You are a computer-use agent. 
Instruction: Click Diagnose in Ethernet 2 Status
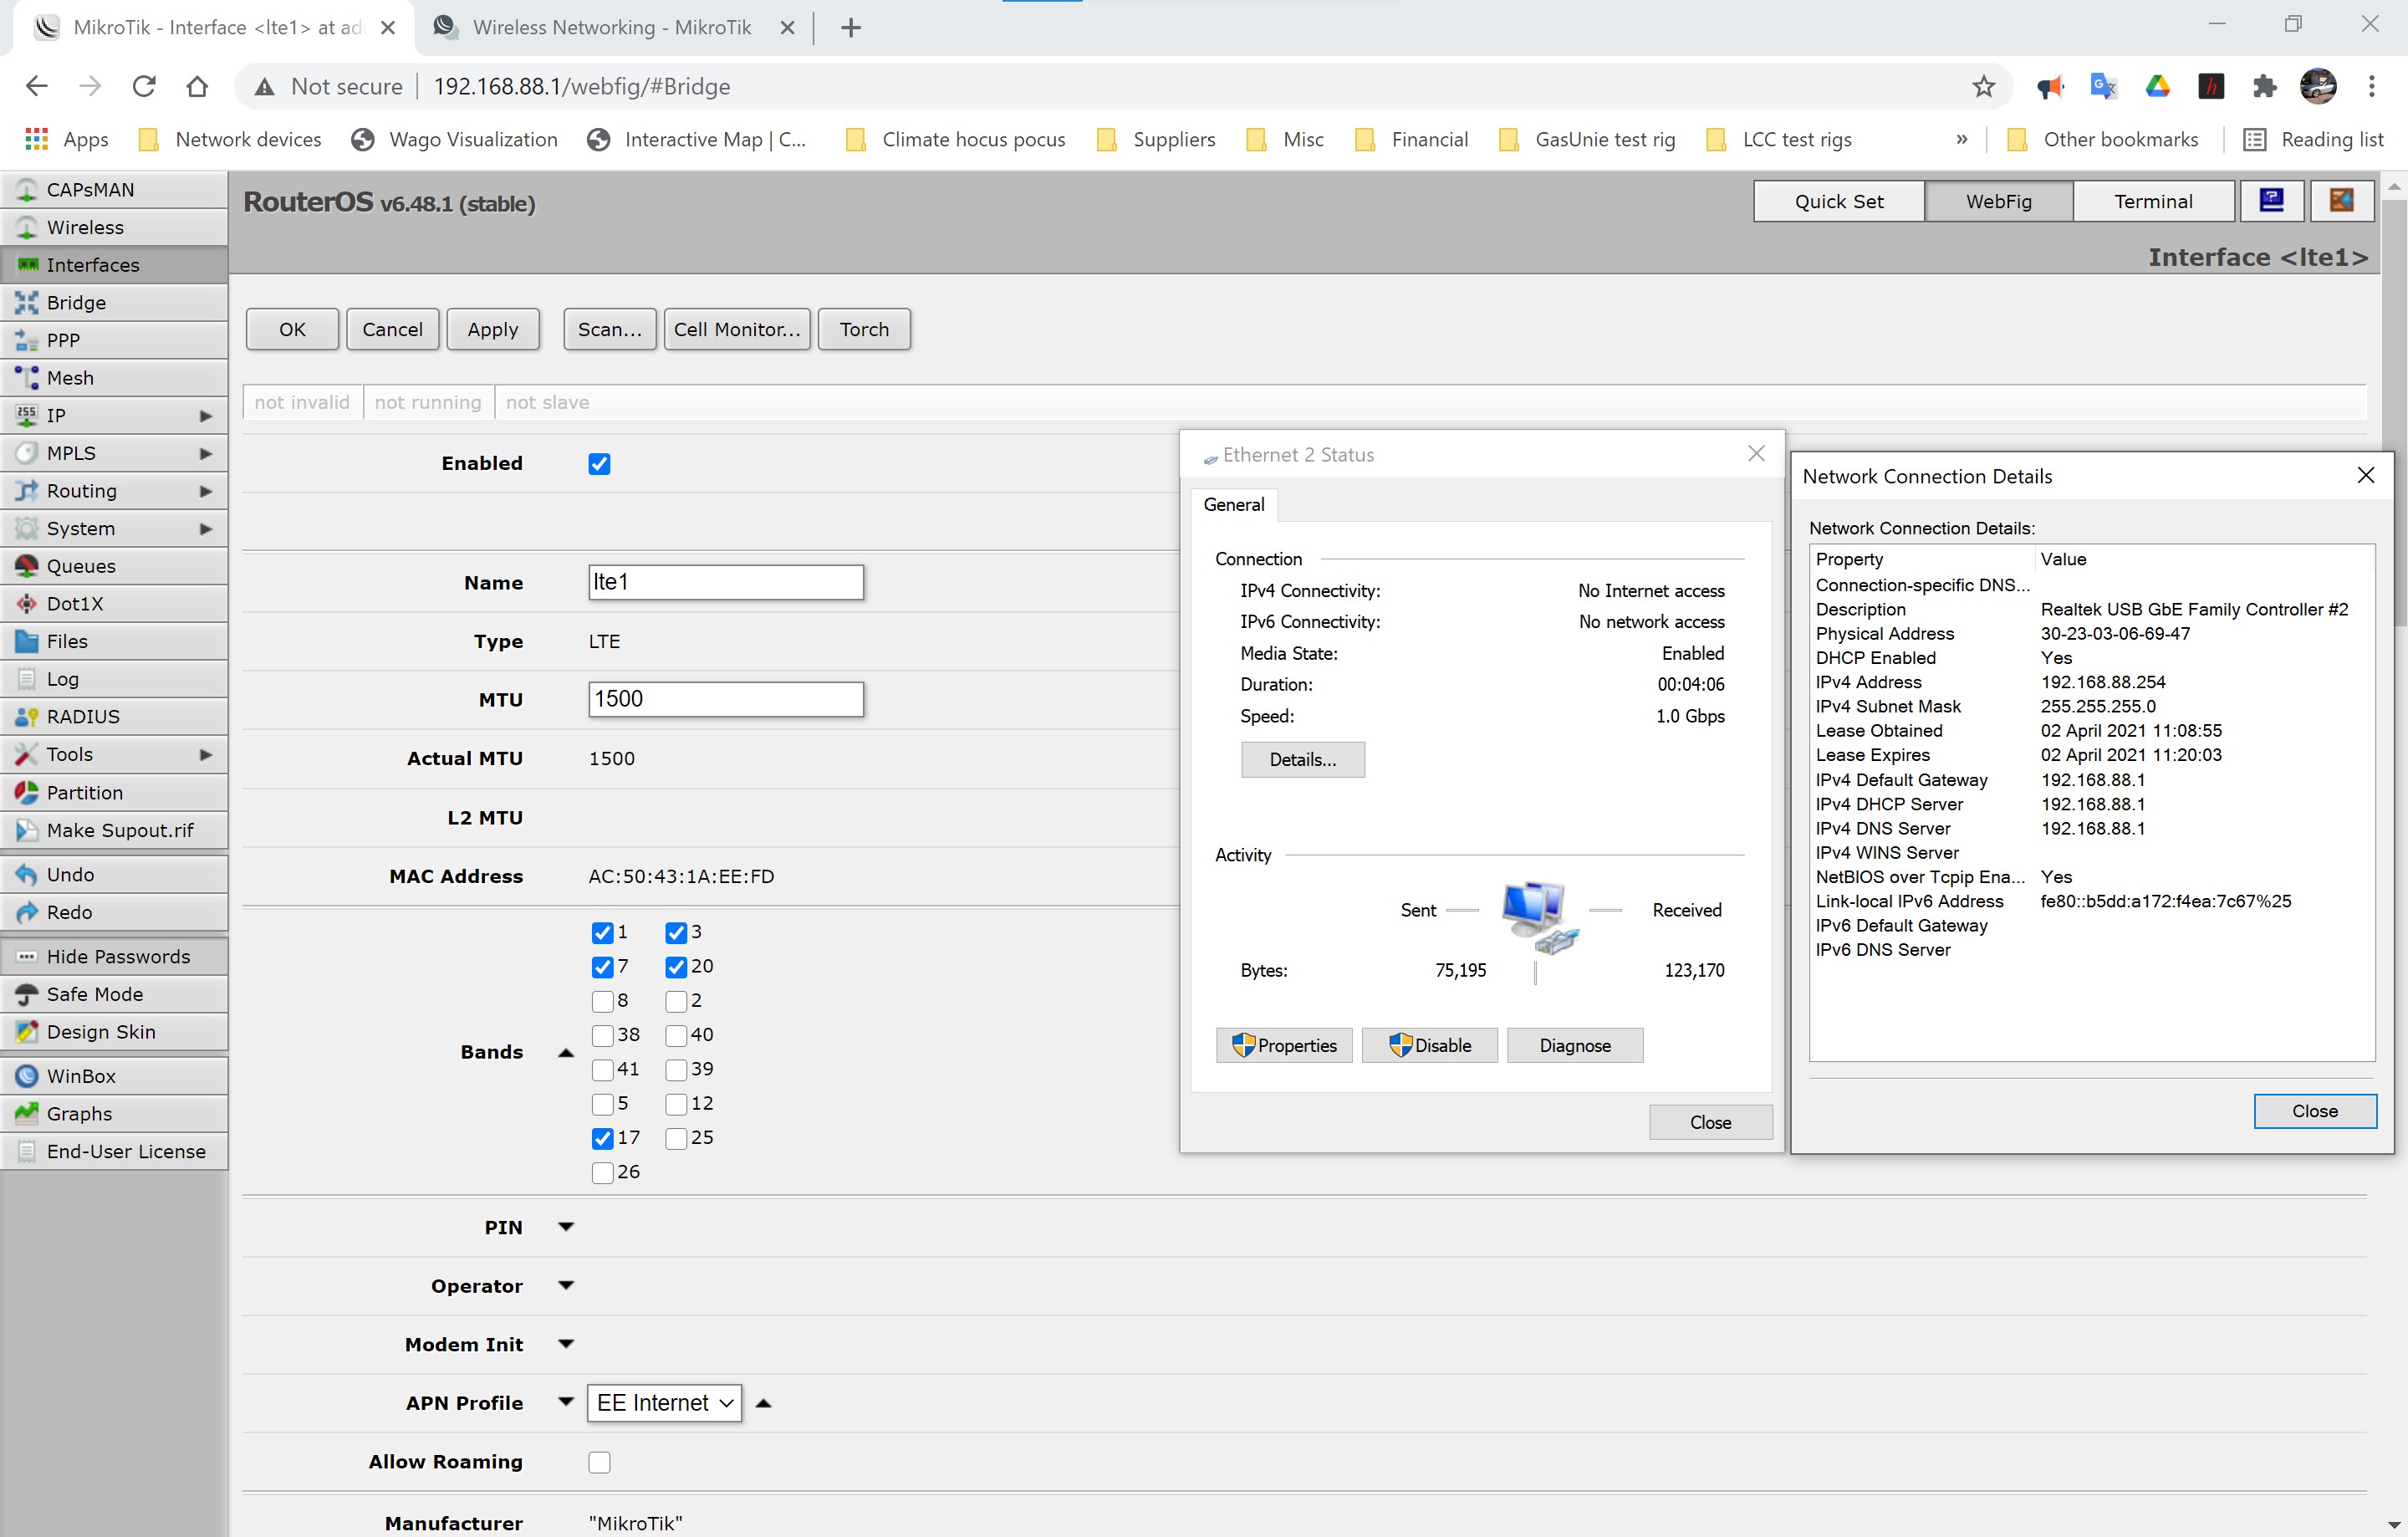point(1574,1046)
